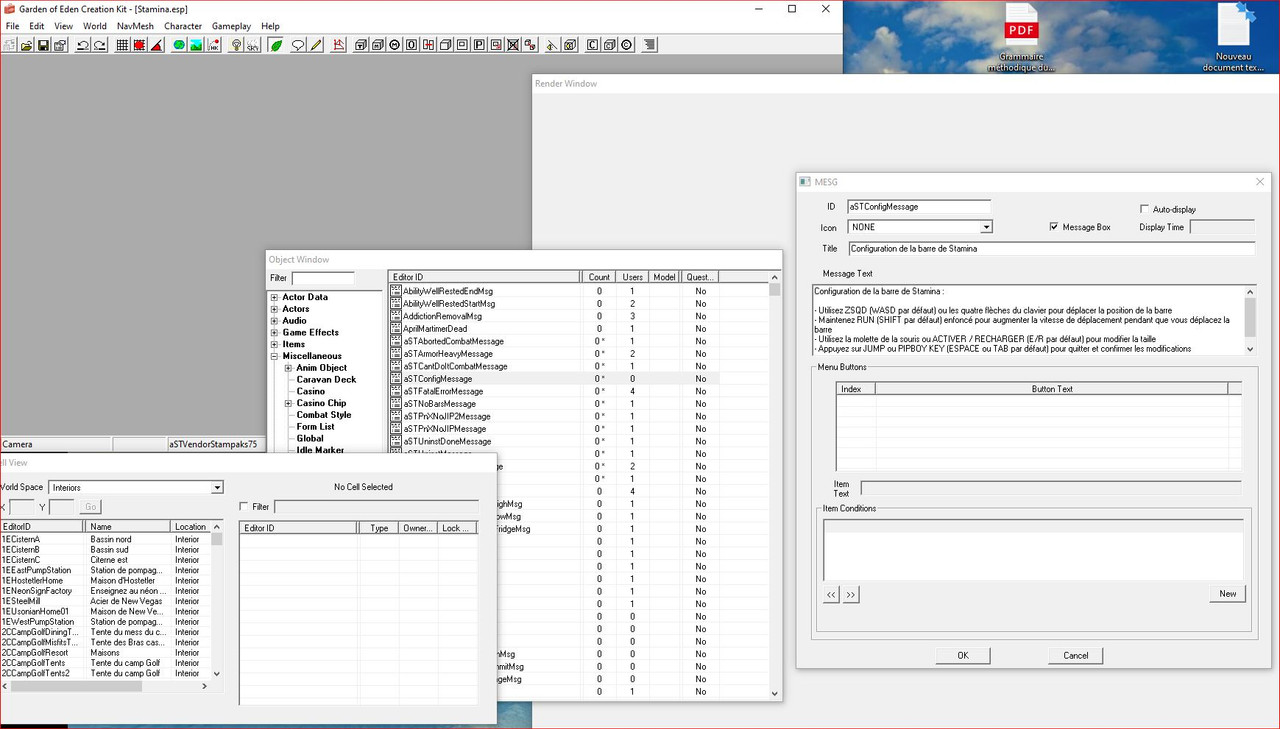Click the circled C toolbar icon
This screenshot has height=729, width=1280.
pos(626,45)
